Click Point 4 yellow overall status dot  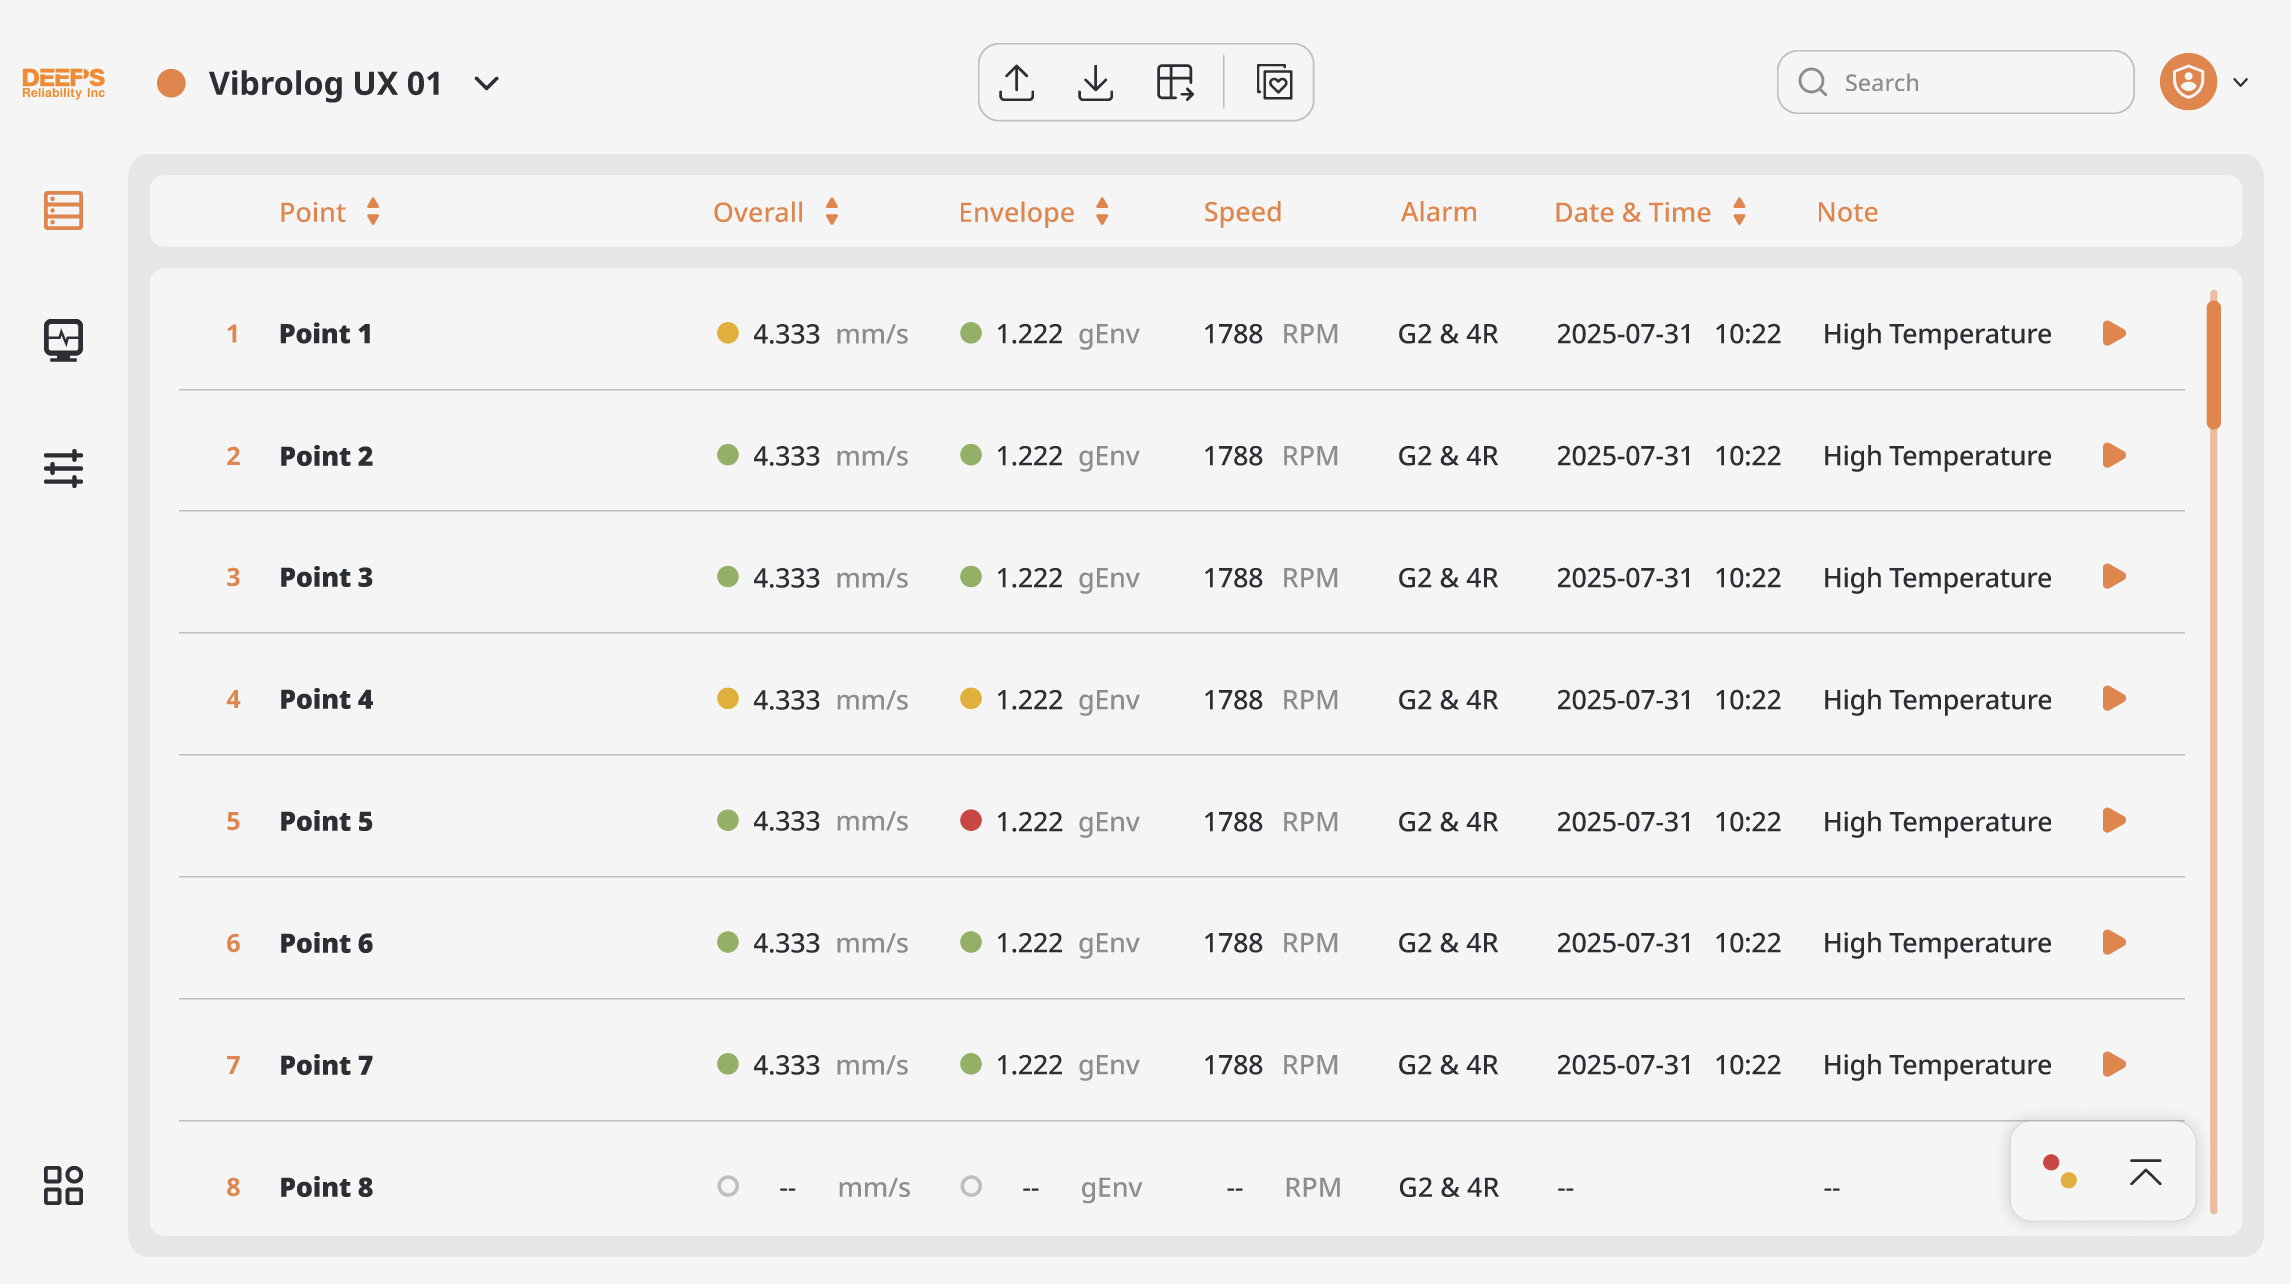point(728,698)
